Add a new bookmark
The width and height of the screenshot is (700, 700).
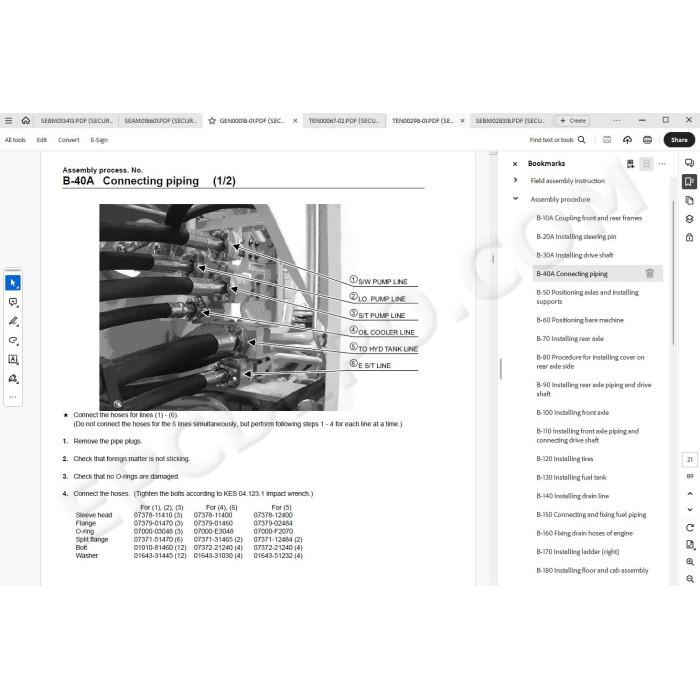[x=630, y=164]
